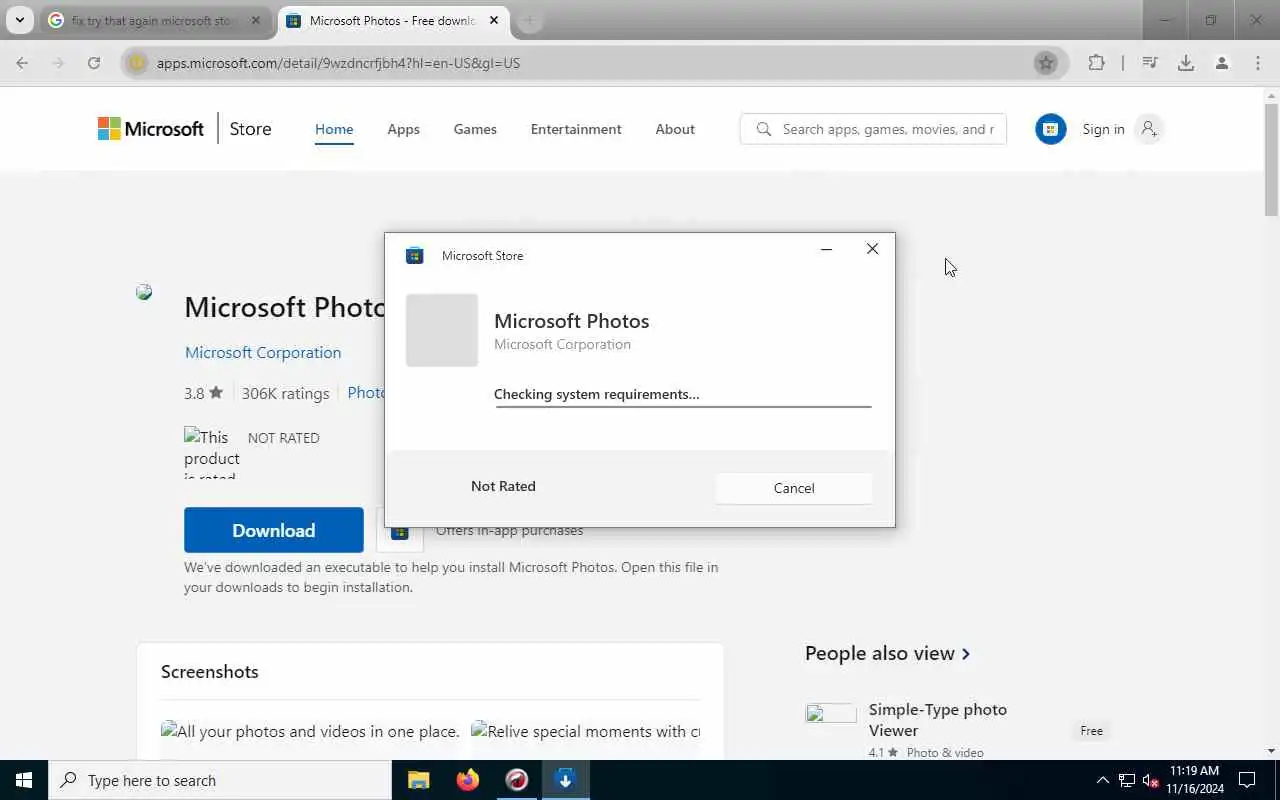The image size is (1280, 800).
Task: Cancel the Microsoft Photos installation
Action: click(794, 488)
